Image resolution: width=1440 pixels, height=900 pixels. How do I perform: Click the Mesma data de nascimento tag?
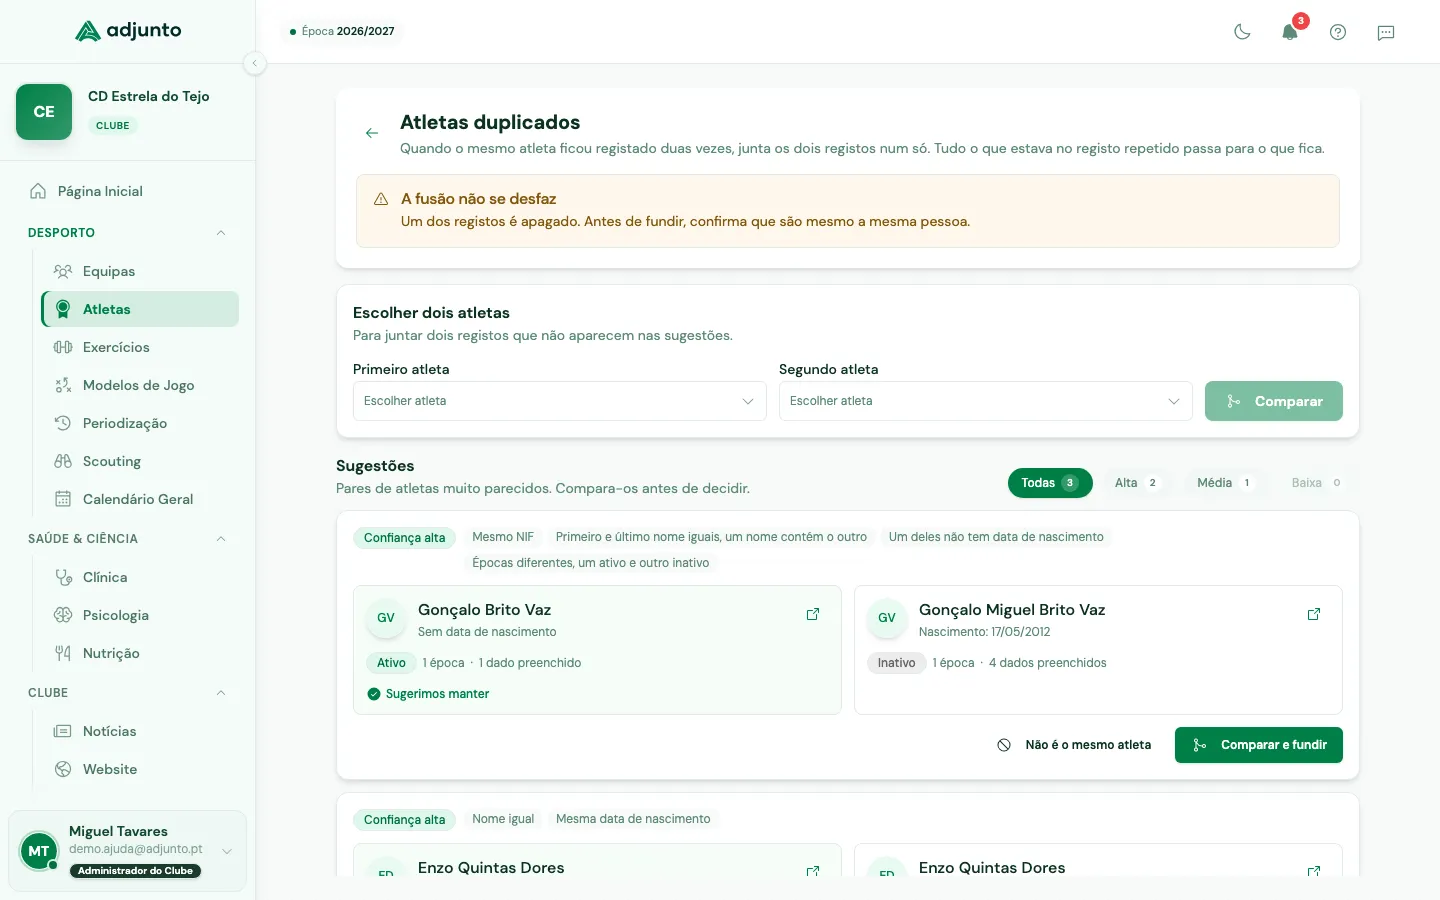[x=633, y=819]
